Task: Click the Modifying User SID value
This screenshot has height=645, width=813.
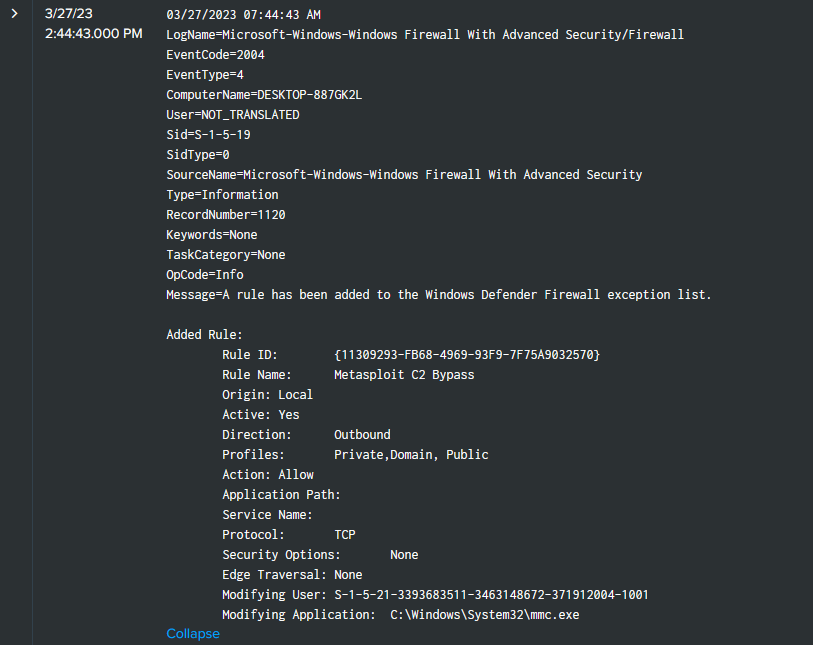Action: 491,595
